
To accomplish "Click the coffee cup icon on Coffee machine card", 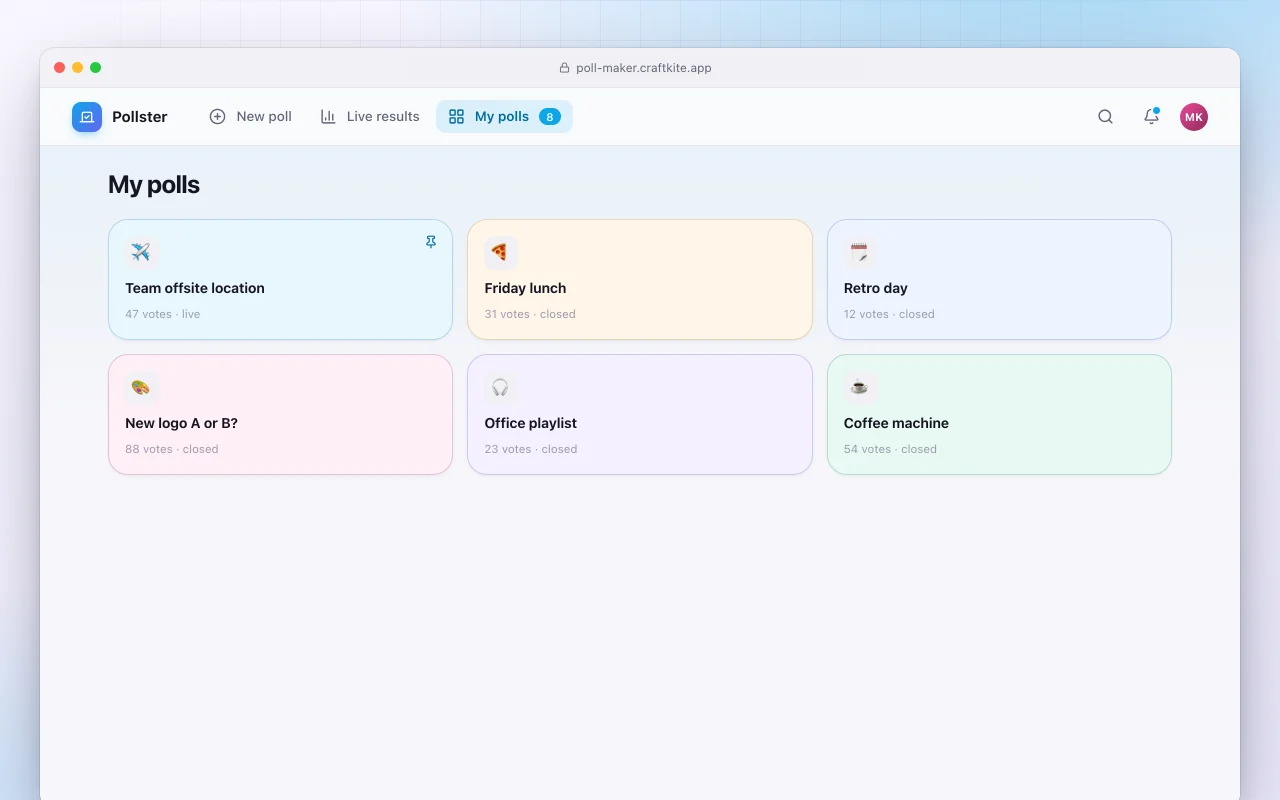I will (x=859, y=387).
